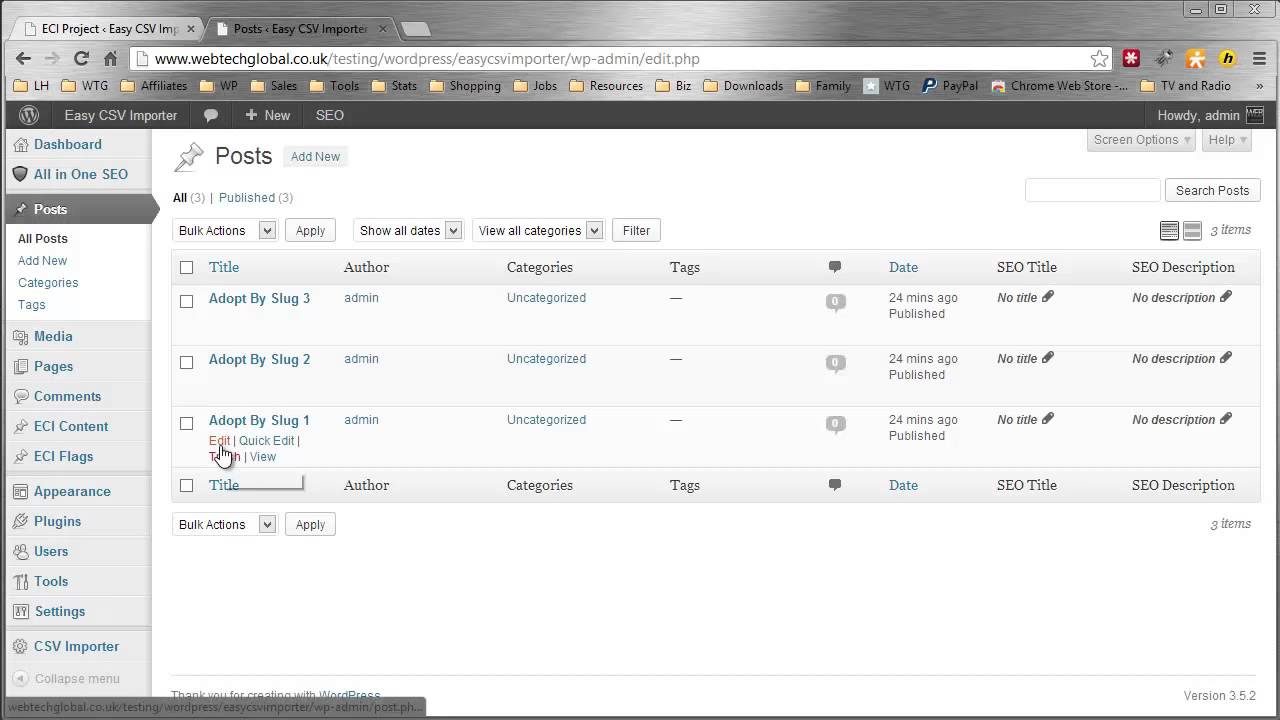Click comment count bubble for Adopt By Slug 3
The width and height of the screenshot is (1280, 720).
point(835,302)
